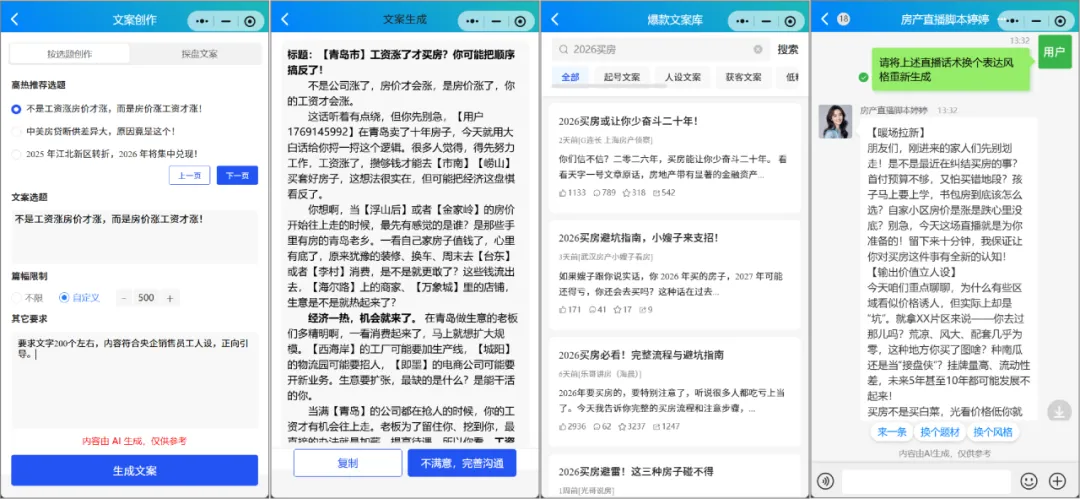
Task: Go back from the 文案生成 screen
Action: [285, 20]
